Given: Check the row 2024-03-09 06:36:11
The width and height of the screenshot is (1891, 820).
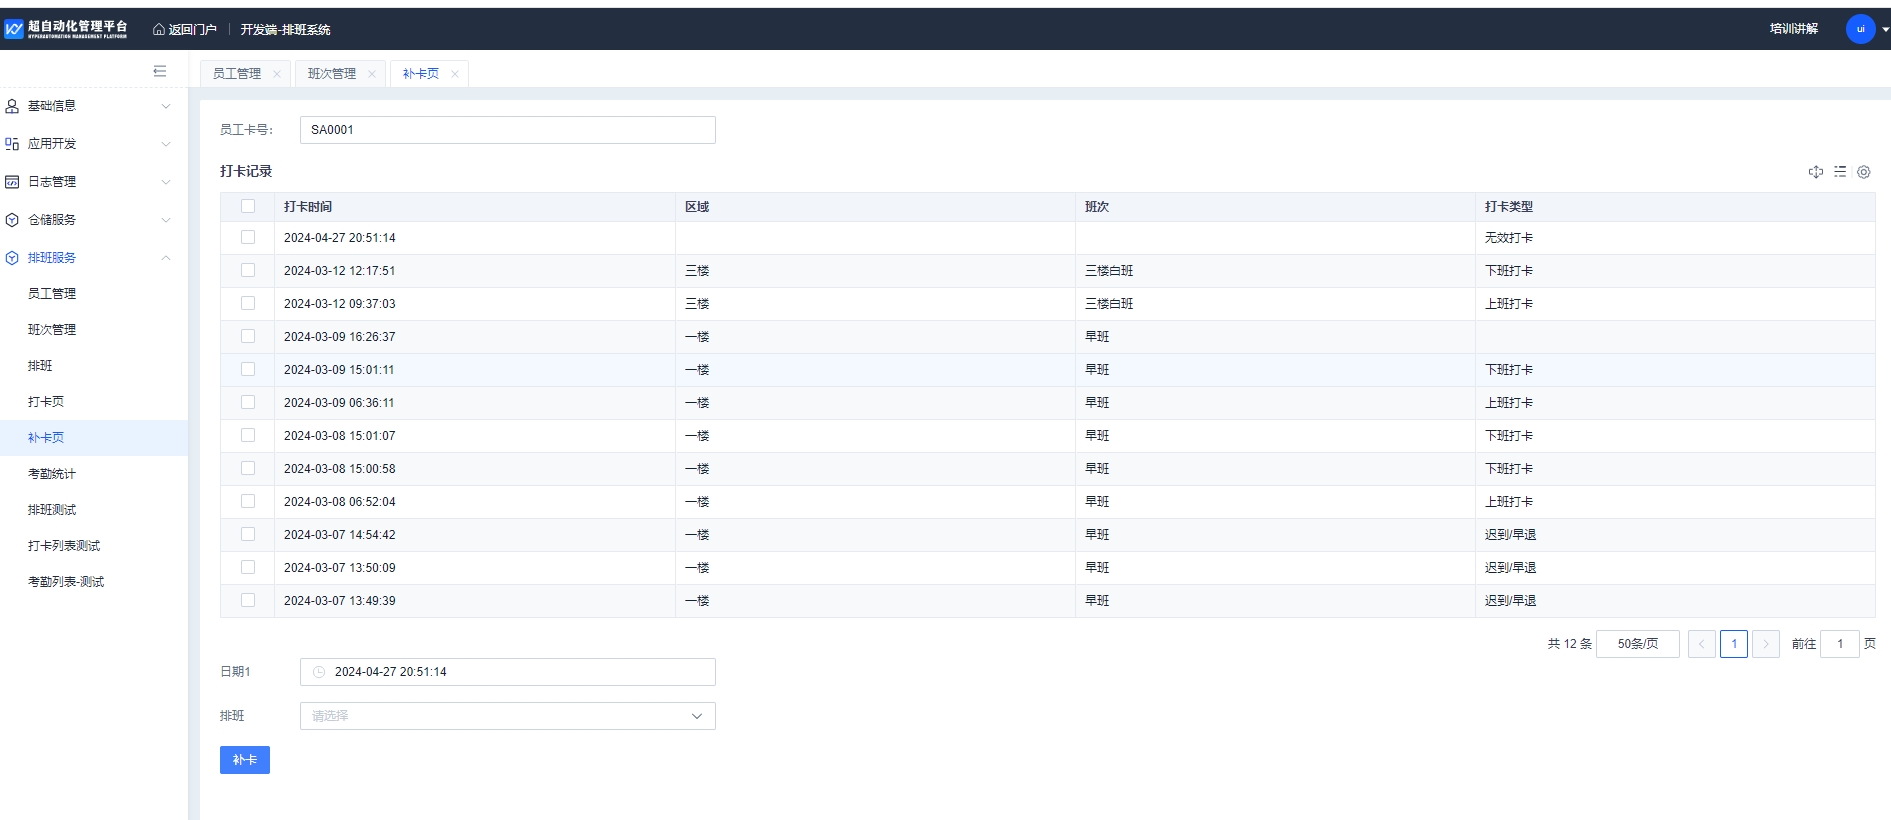Looking at the screenshot, I should pyautogui.click(x=248, y=402).
